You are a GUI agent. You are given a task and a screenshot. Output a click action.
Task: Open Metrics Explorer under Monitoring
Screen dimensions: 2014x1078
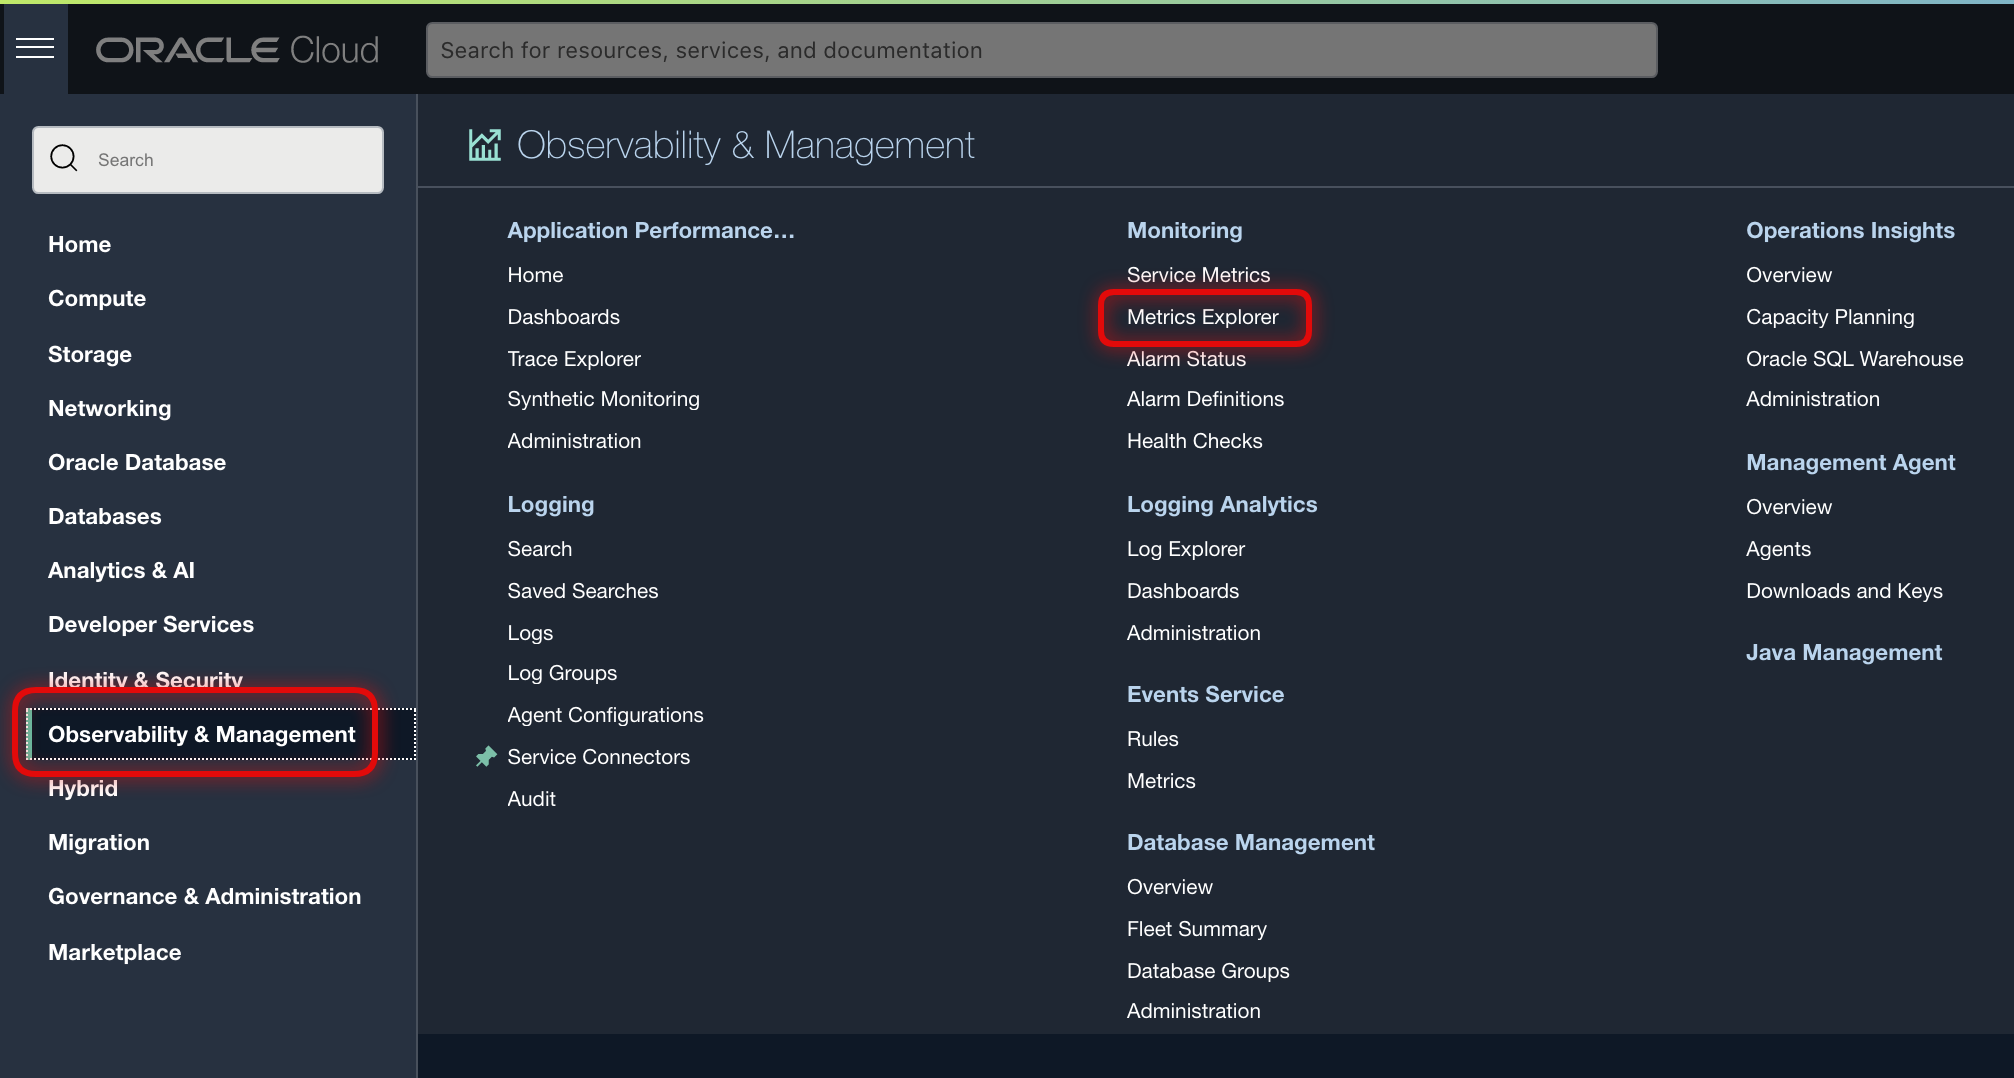1203,317
